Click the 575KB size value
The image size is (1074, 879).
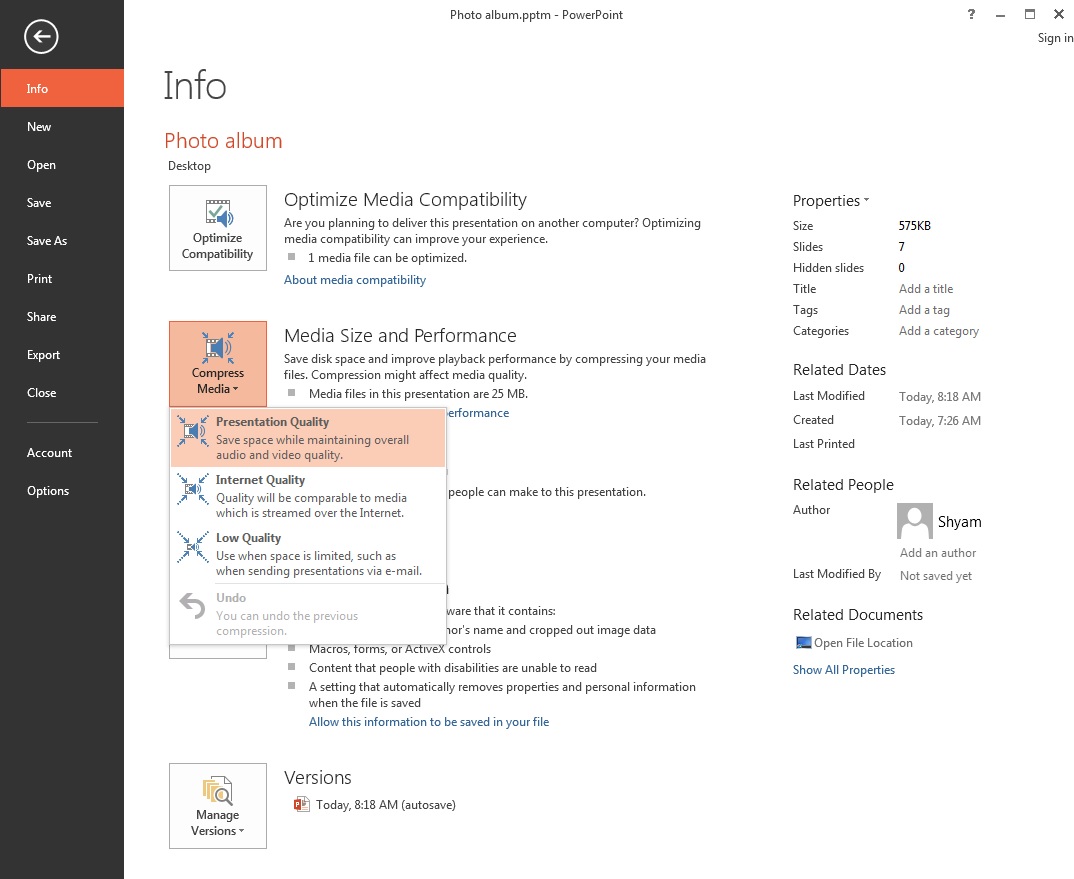(914, 225)
